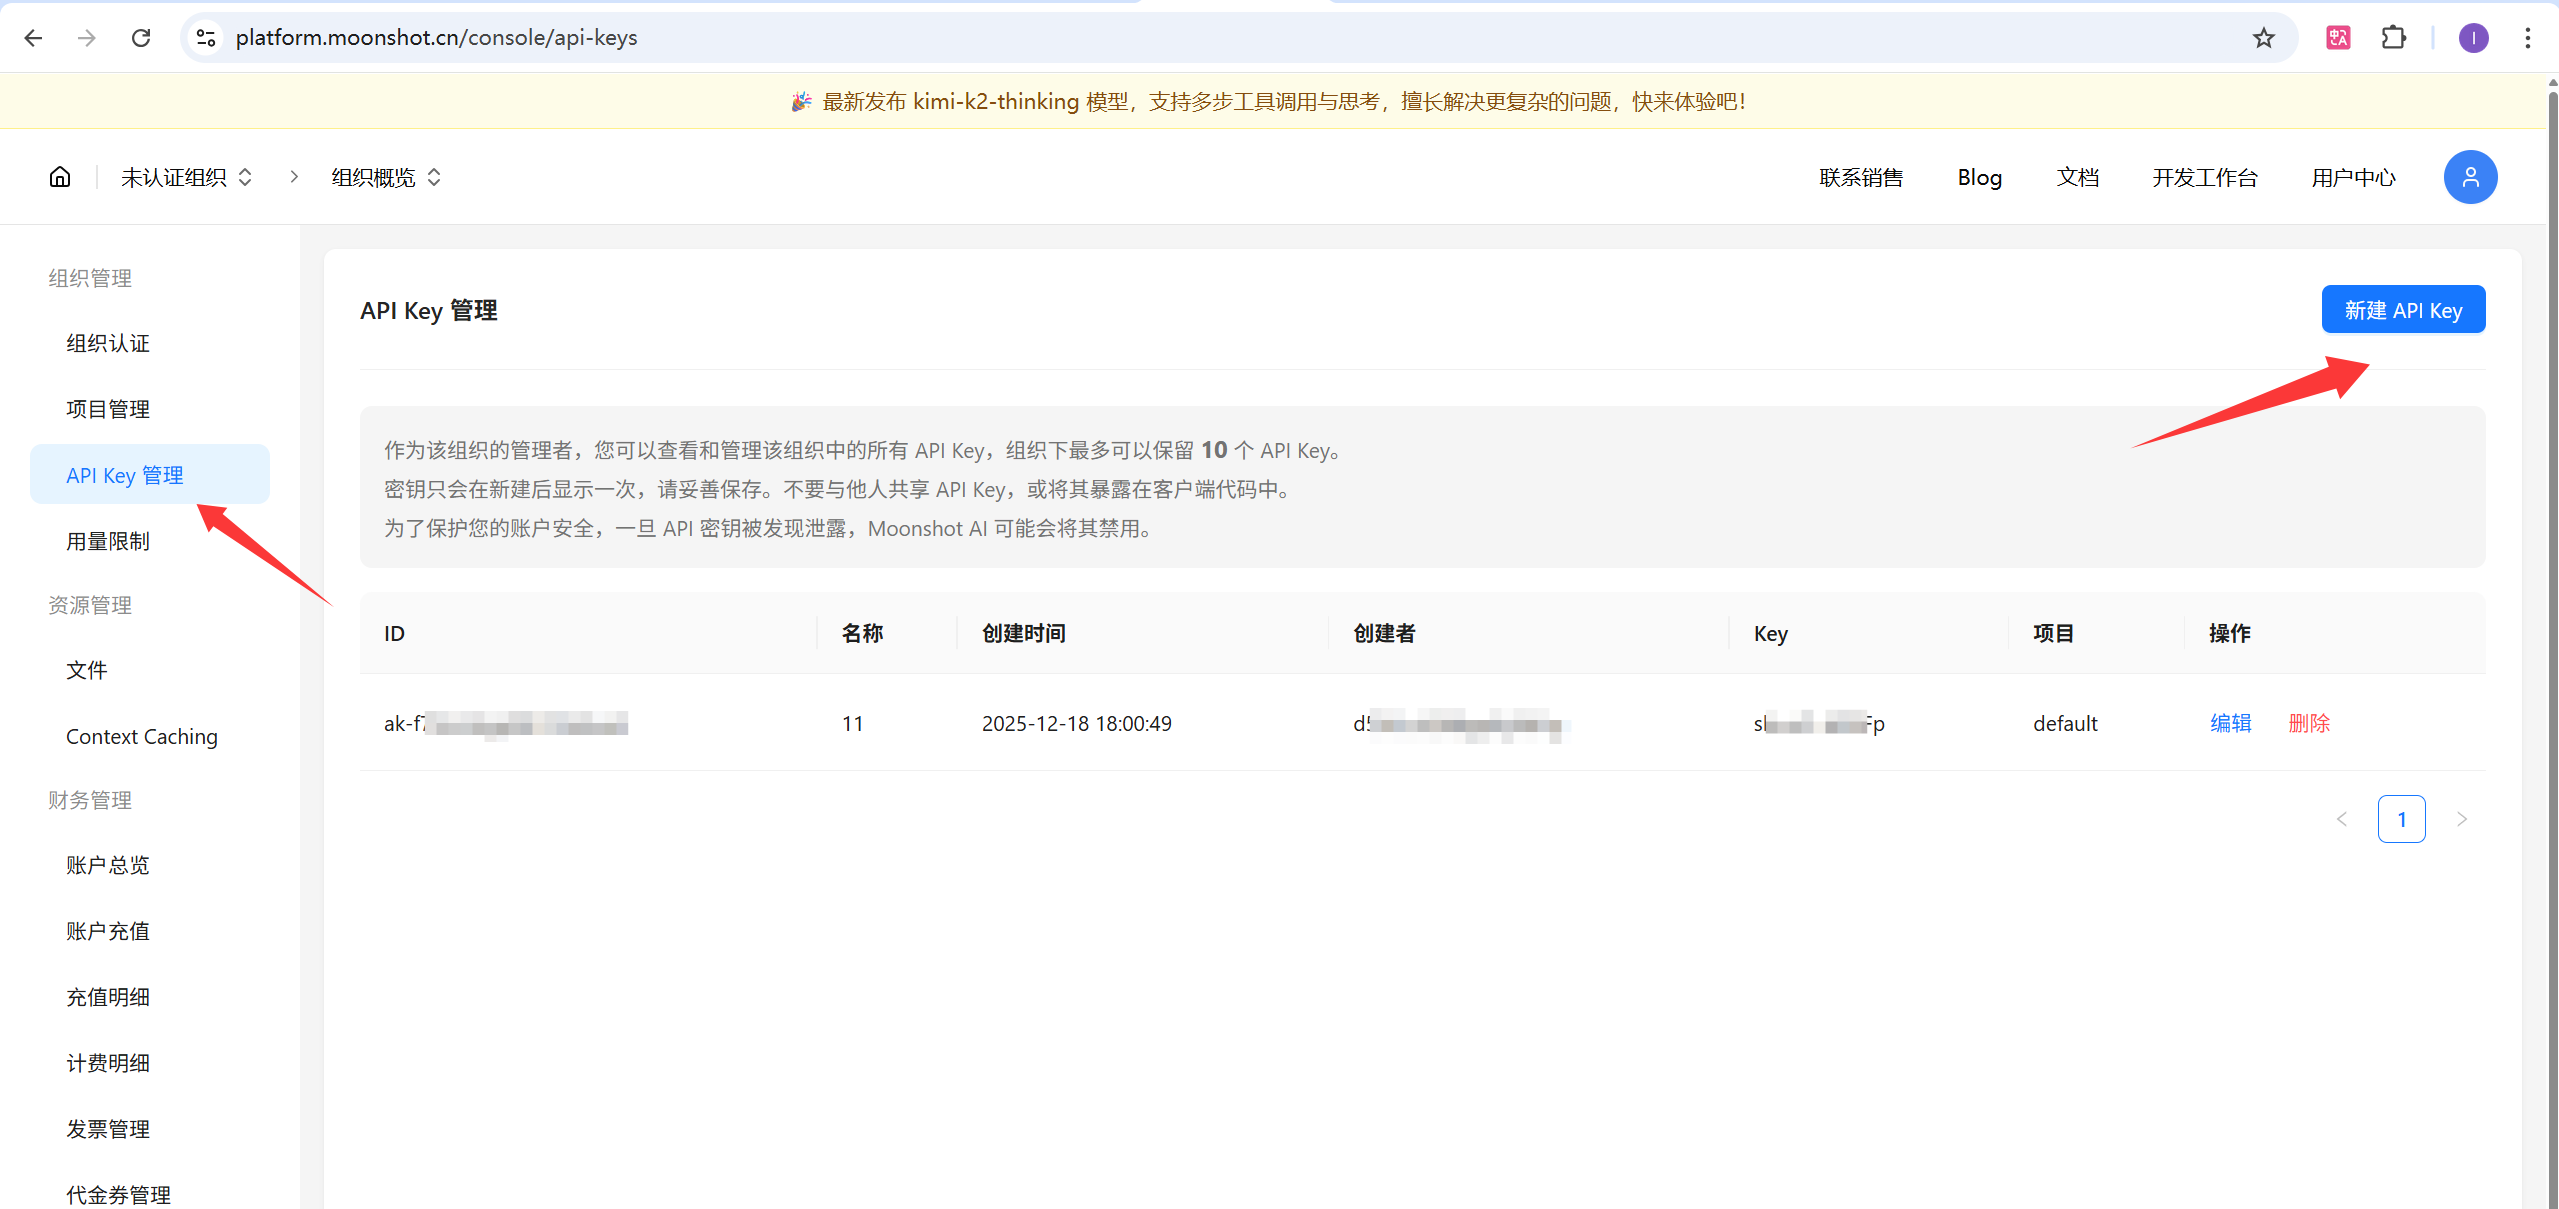2559x1209 pixels.
Task: Click the red 删除 link in the key row
Action: [2308, 723]
